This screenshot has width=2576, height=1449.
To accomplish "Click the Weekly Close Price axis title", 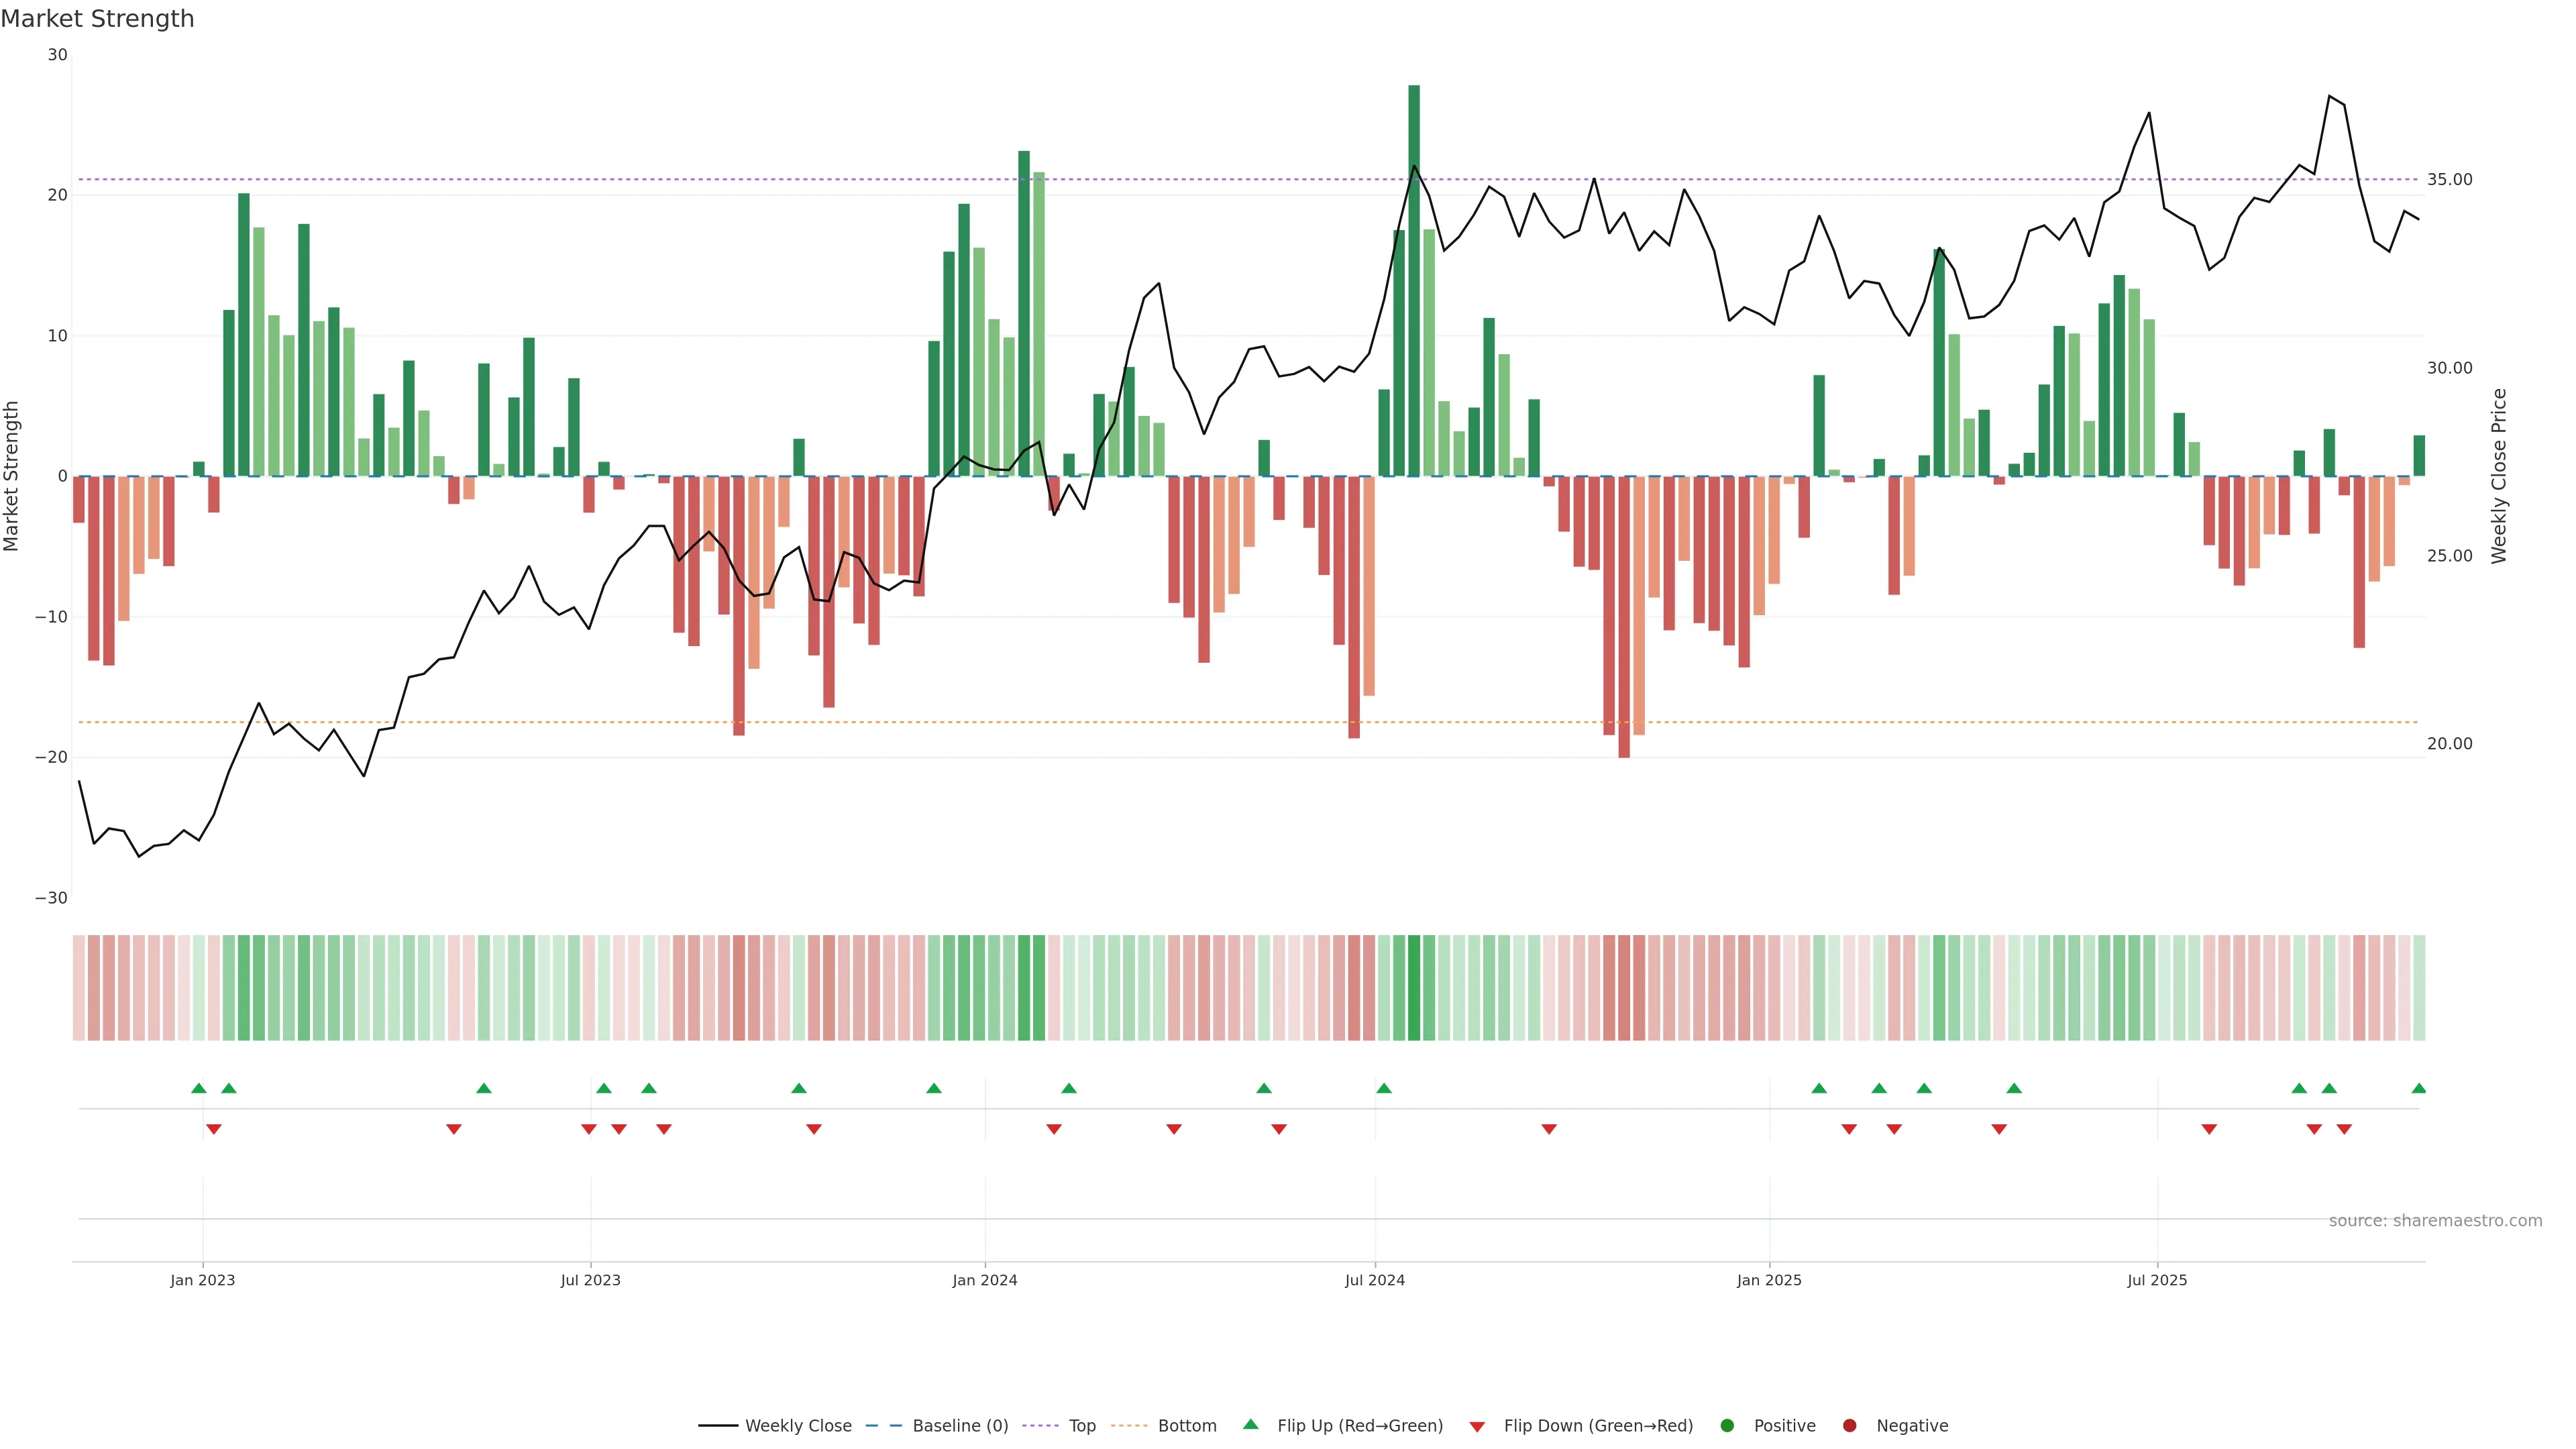I will pyautogui.click(x=2499, y=476).
